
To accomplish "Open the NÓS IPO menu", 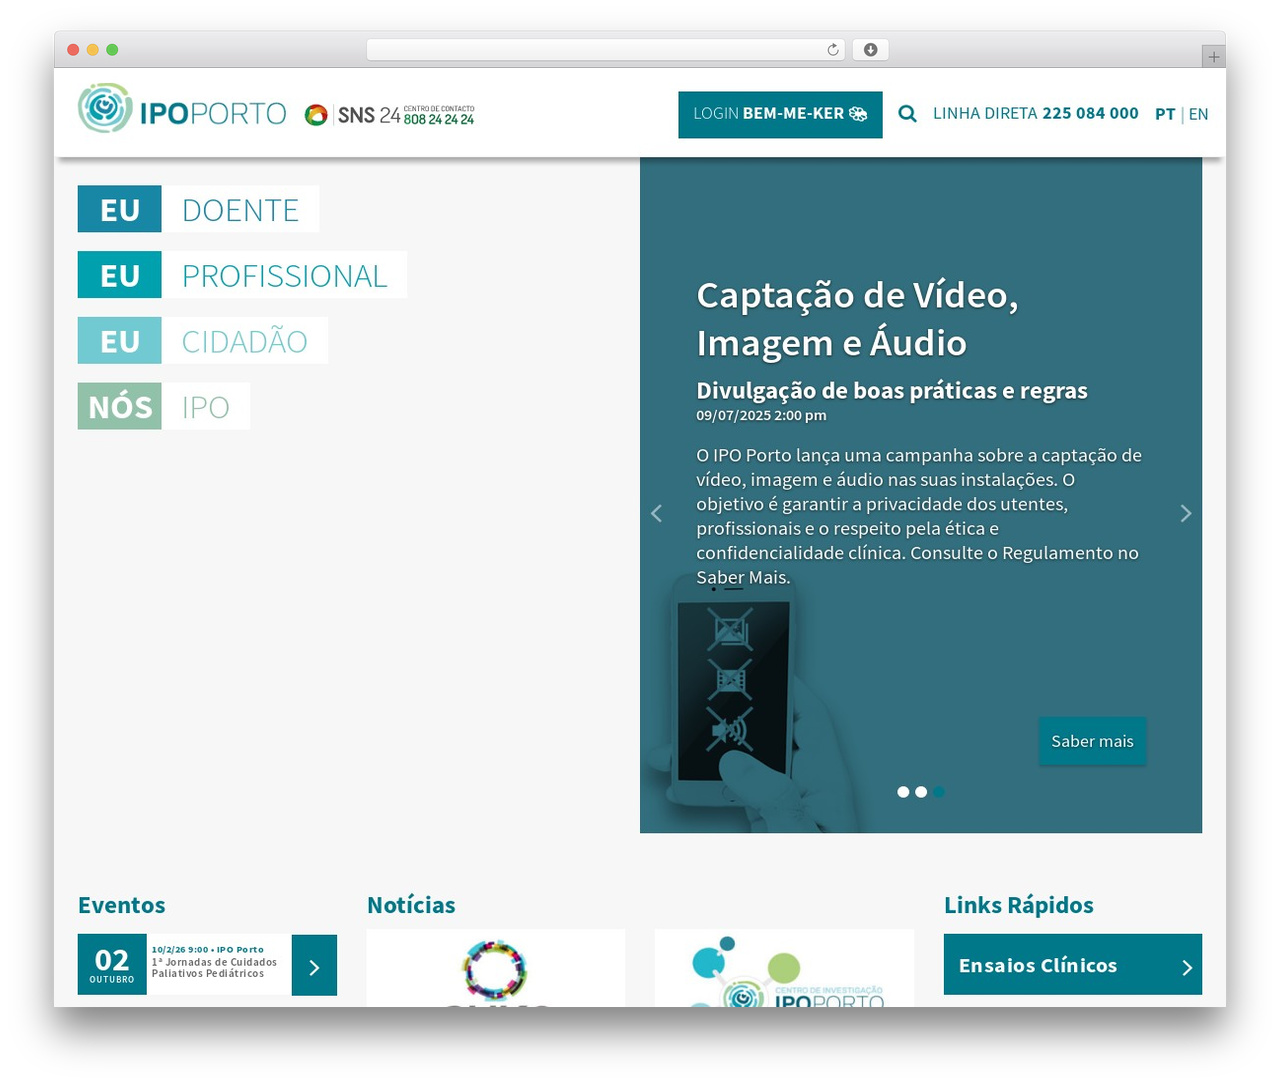I will point(163,406).
